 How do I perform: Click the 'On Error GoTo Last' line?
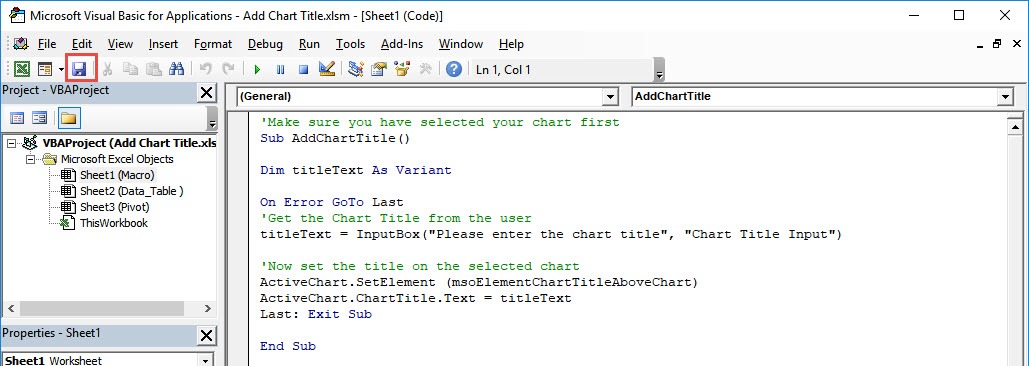tap(331, 202)
